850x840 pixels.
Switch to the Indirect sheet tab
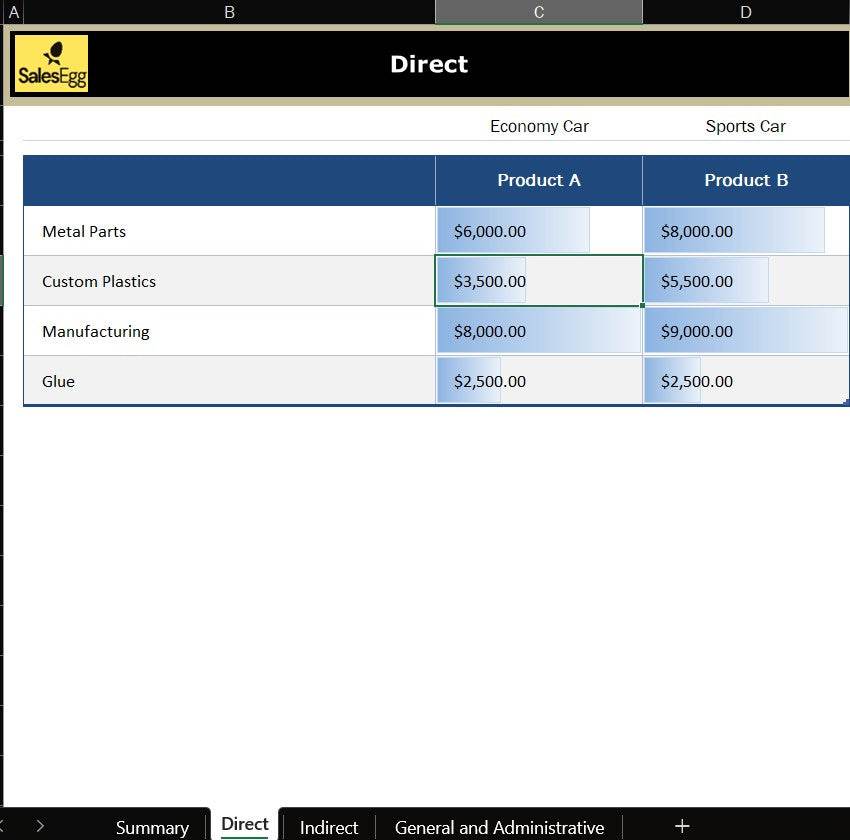point(328,827)
